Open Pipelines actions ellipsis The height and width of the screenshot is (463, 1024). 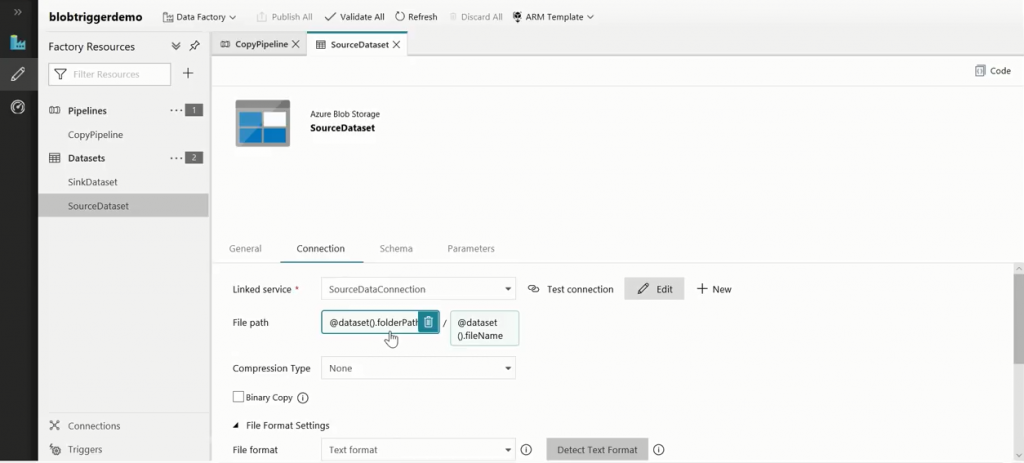point(176,110)
